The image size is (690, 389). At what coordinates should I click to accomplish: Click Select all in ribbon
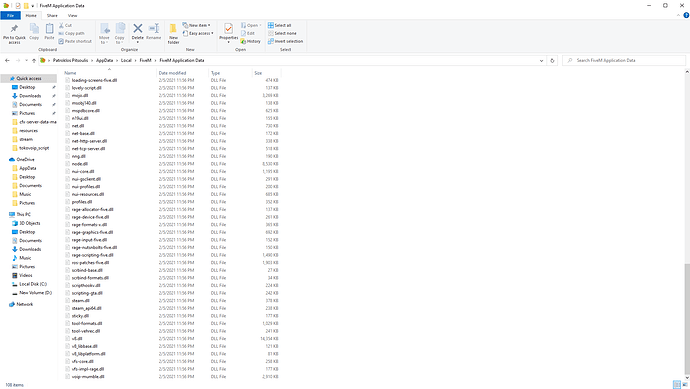(279, 26)
